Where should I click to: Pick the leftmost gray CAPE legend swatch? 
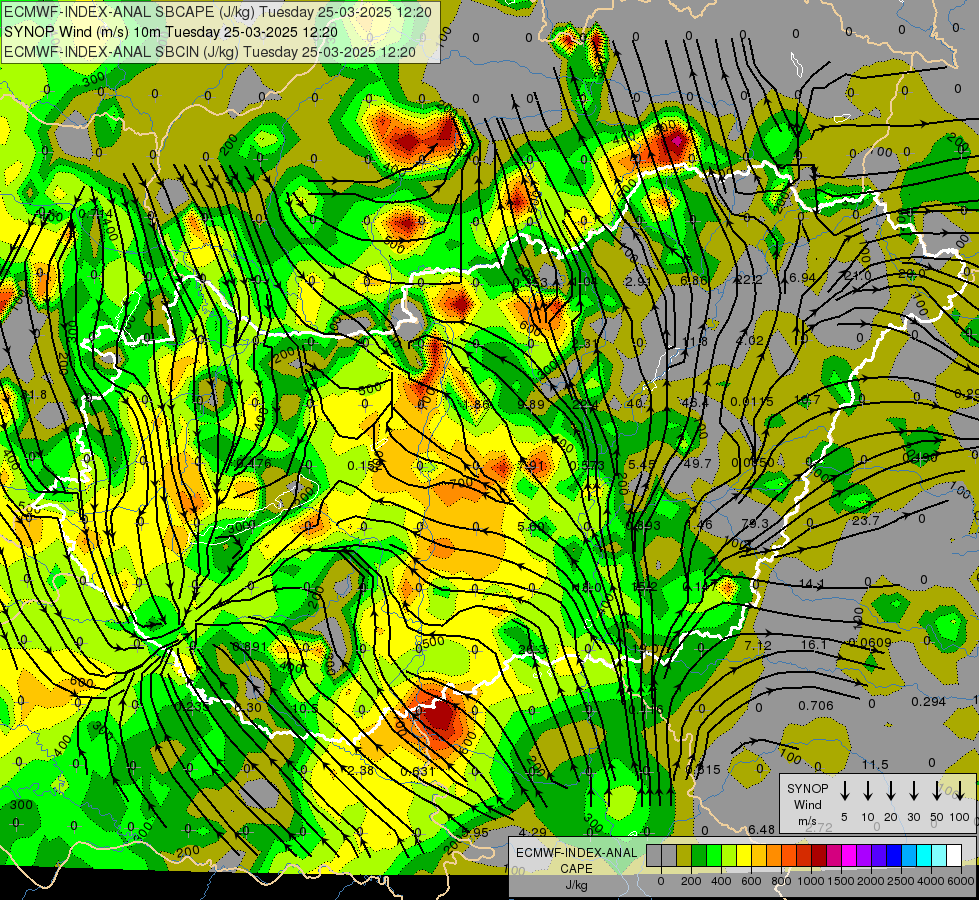click(x=654, y=855)
